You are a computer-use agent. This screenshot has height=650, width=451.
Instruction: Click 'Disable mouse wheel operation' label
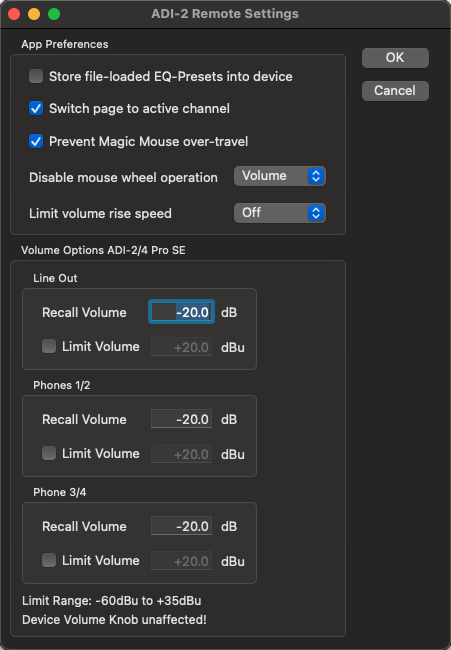123,177
